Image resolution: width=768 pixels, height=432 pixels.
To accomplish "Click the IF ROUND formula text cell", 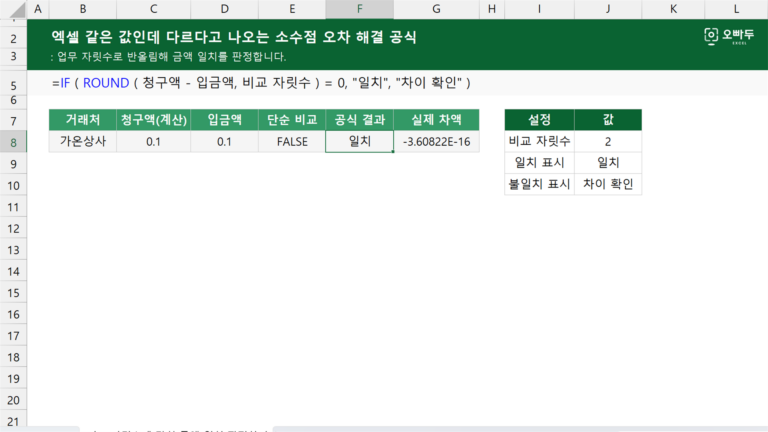I will (x=261, y=83).
